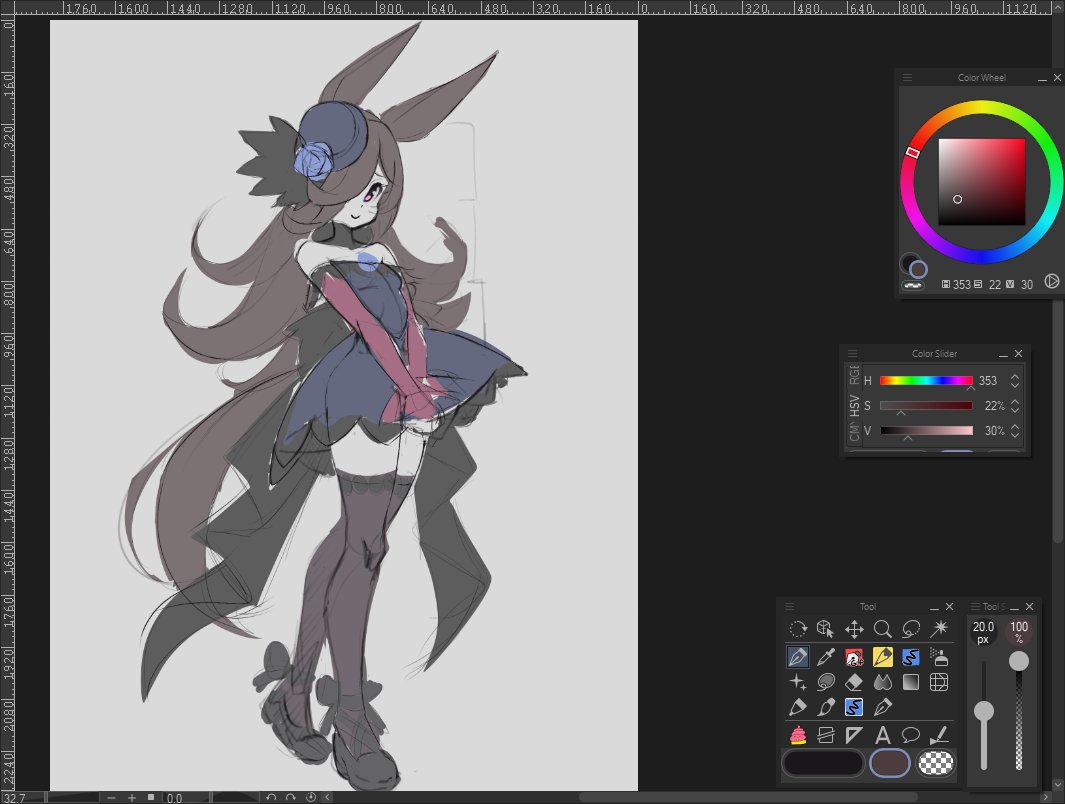Reset canvas rotation in the status bar
This screenshot has width=1065, height=804.
click(x=311, y=798)
